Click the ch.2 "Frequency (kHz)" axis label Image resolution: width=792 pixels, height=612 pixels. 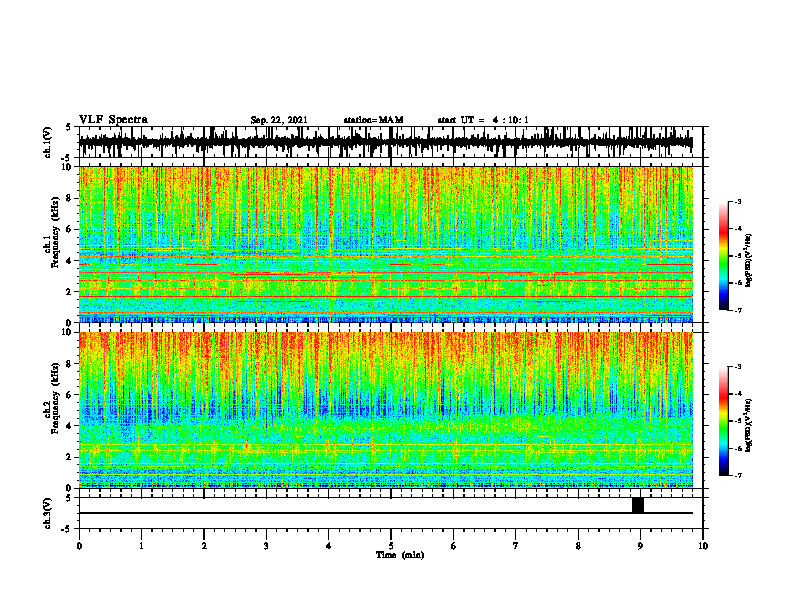click(x=55, y=398)
